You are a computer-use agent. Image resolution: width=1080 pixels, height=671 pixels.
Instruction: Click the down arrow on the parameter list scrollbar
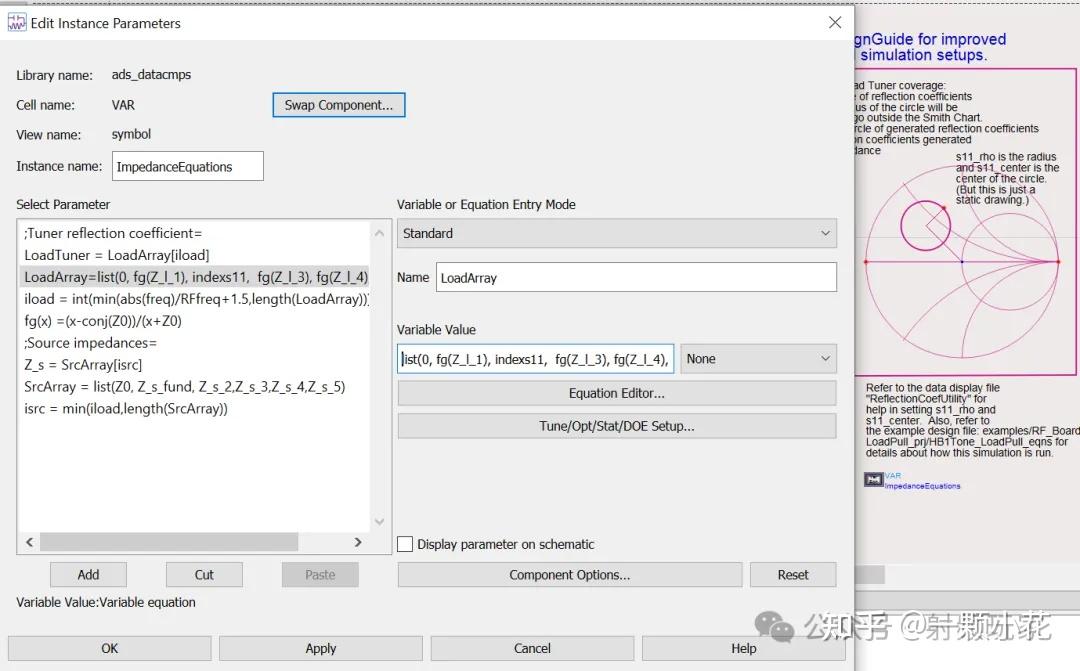pos(380,521)
